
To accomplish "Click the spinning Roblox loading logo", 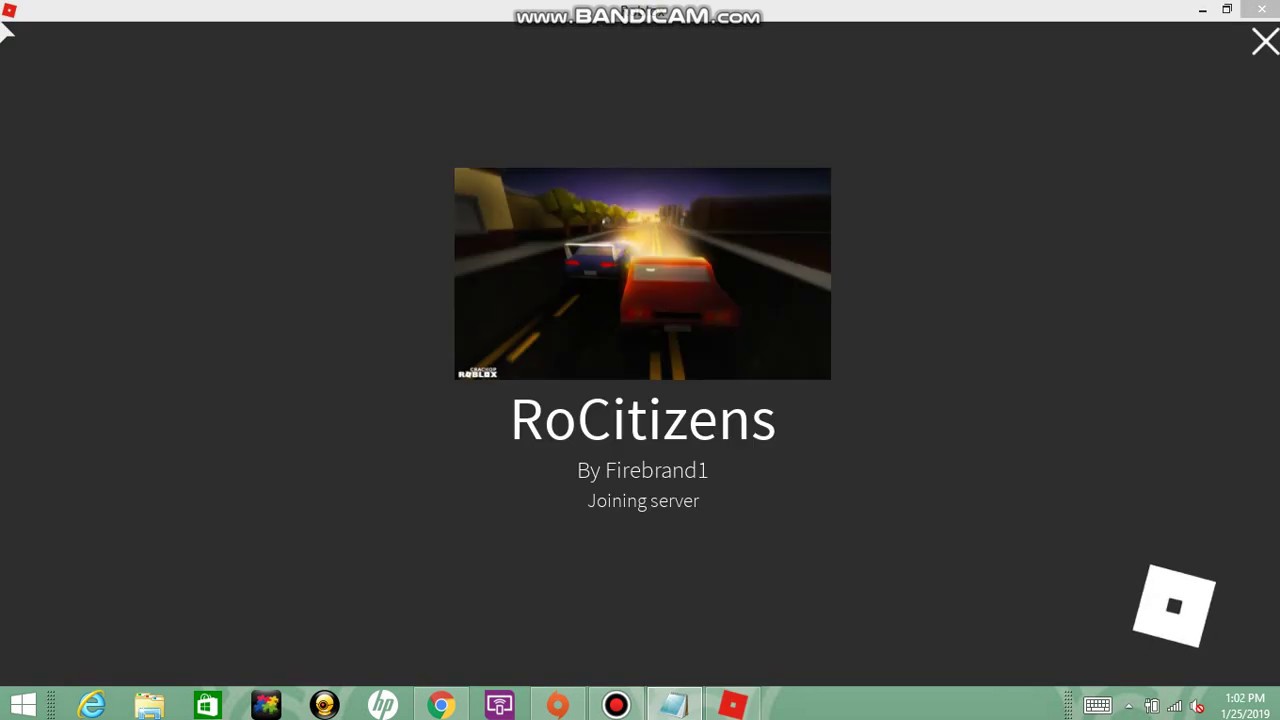I will (1174, 606).
